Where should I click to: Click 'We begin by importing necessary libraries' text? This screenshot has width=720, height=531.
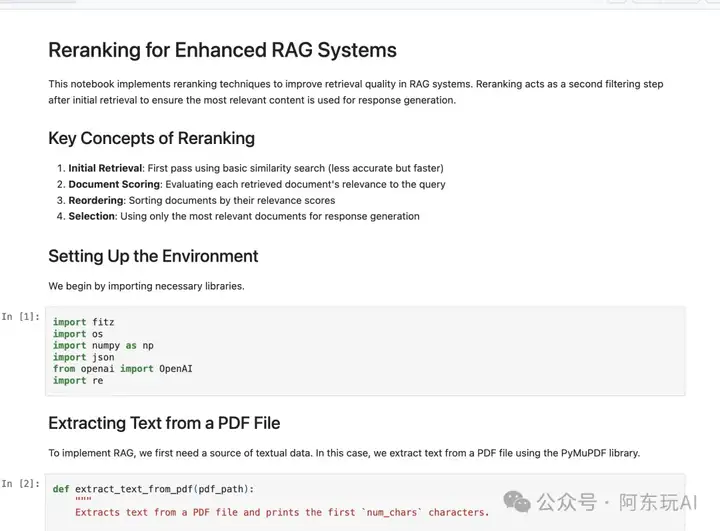pyautogui.click(x=146, y=286)
